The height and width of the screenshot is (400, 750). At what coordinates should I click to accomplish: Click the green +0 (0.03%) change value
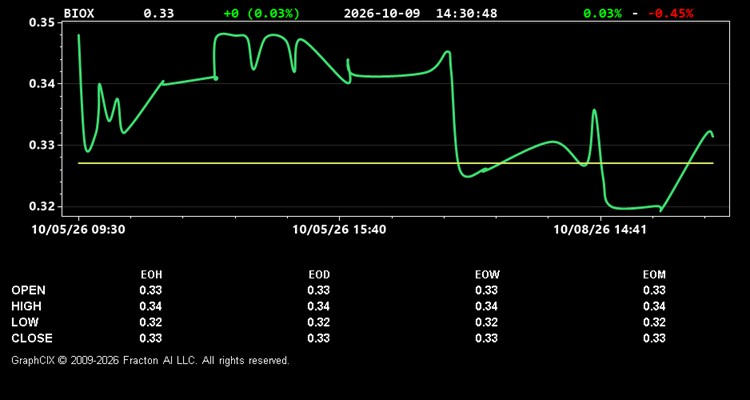262,13
